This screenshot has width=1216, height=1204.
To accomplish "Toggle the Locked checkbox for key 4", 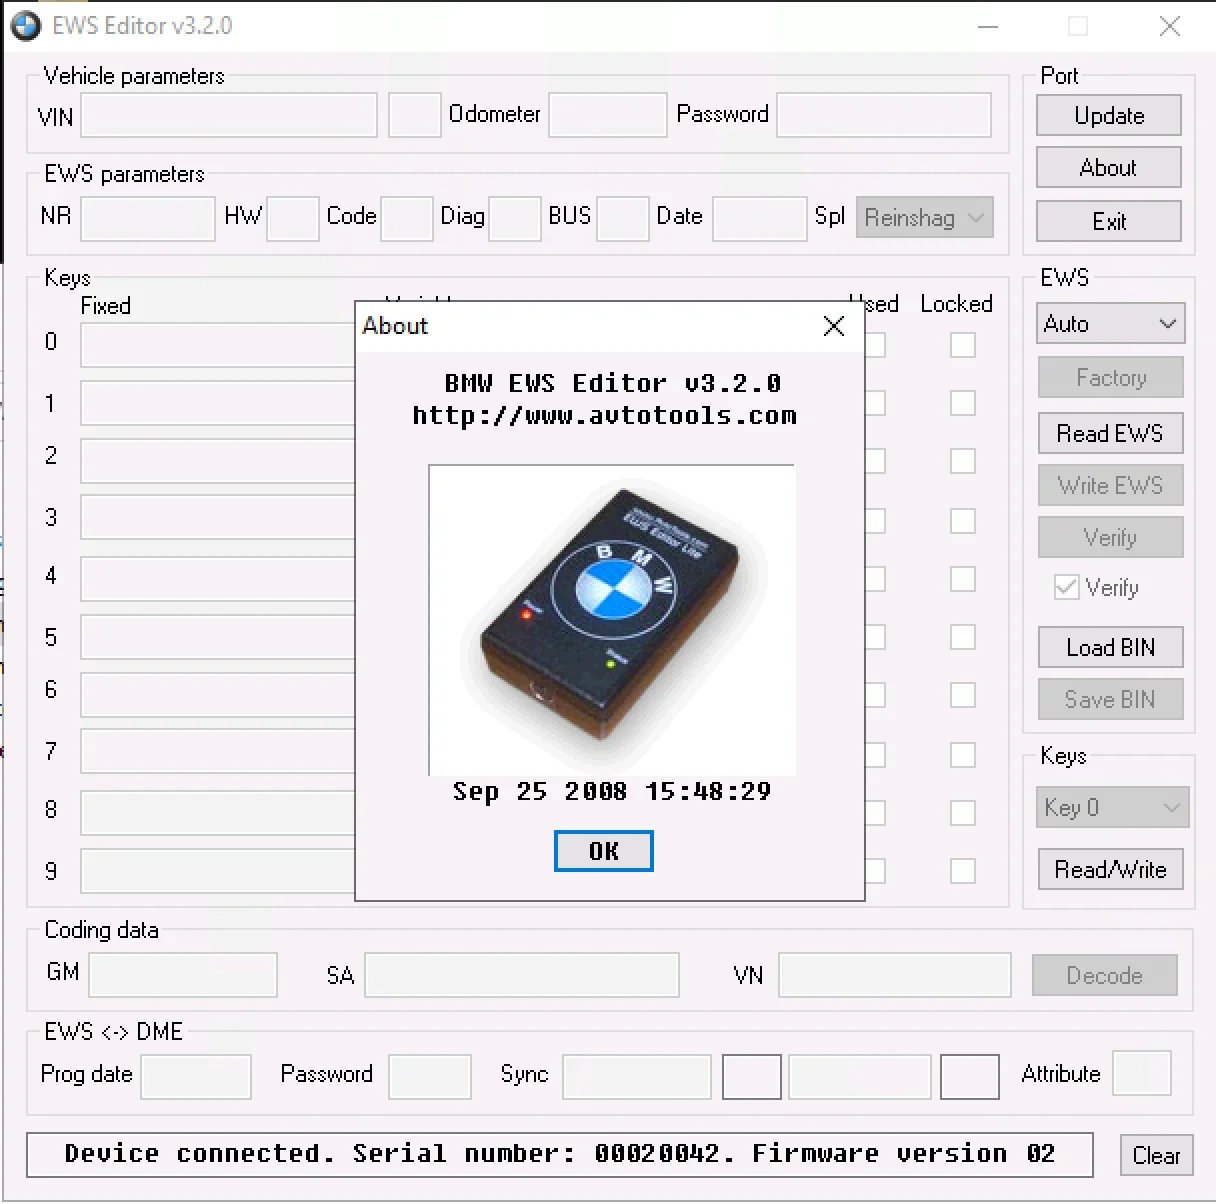I will [963, 579].
